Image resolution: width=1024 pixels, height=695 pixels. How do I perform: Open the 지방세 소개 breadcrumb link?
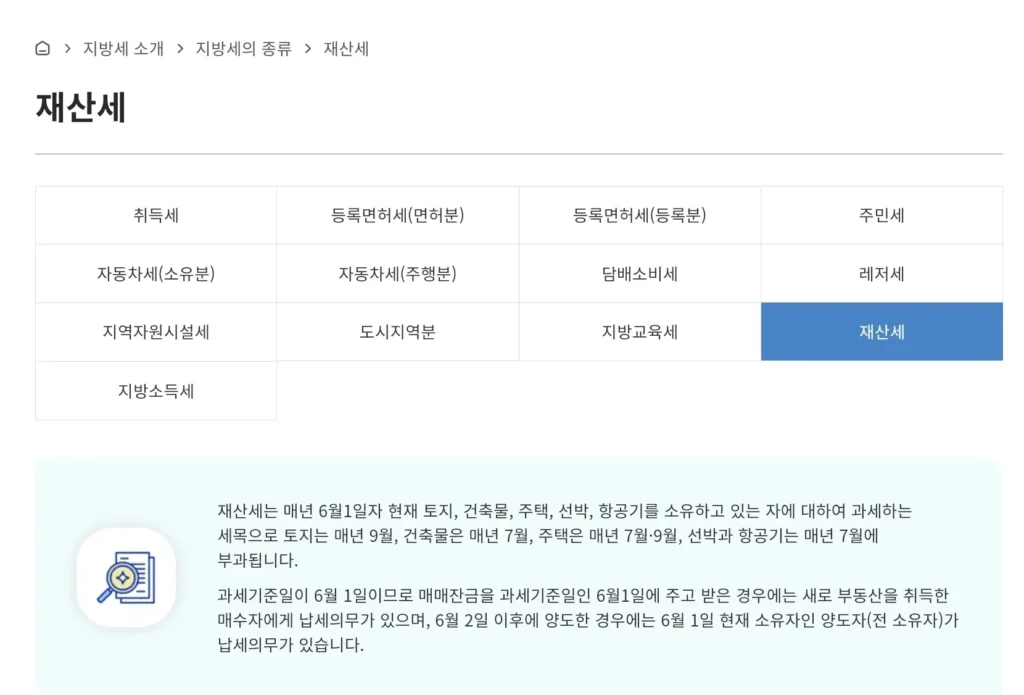[x=123, y=48]
